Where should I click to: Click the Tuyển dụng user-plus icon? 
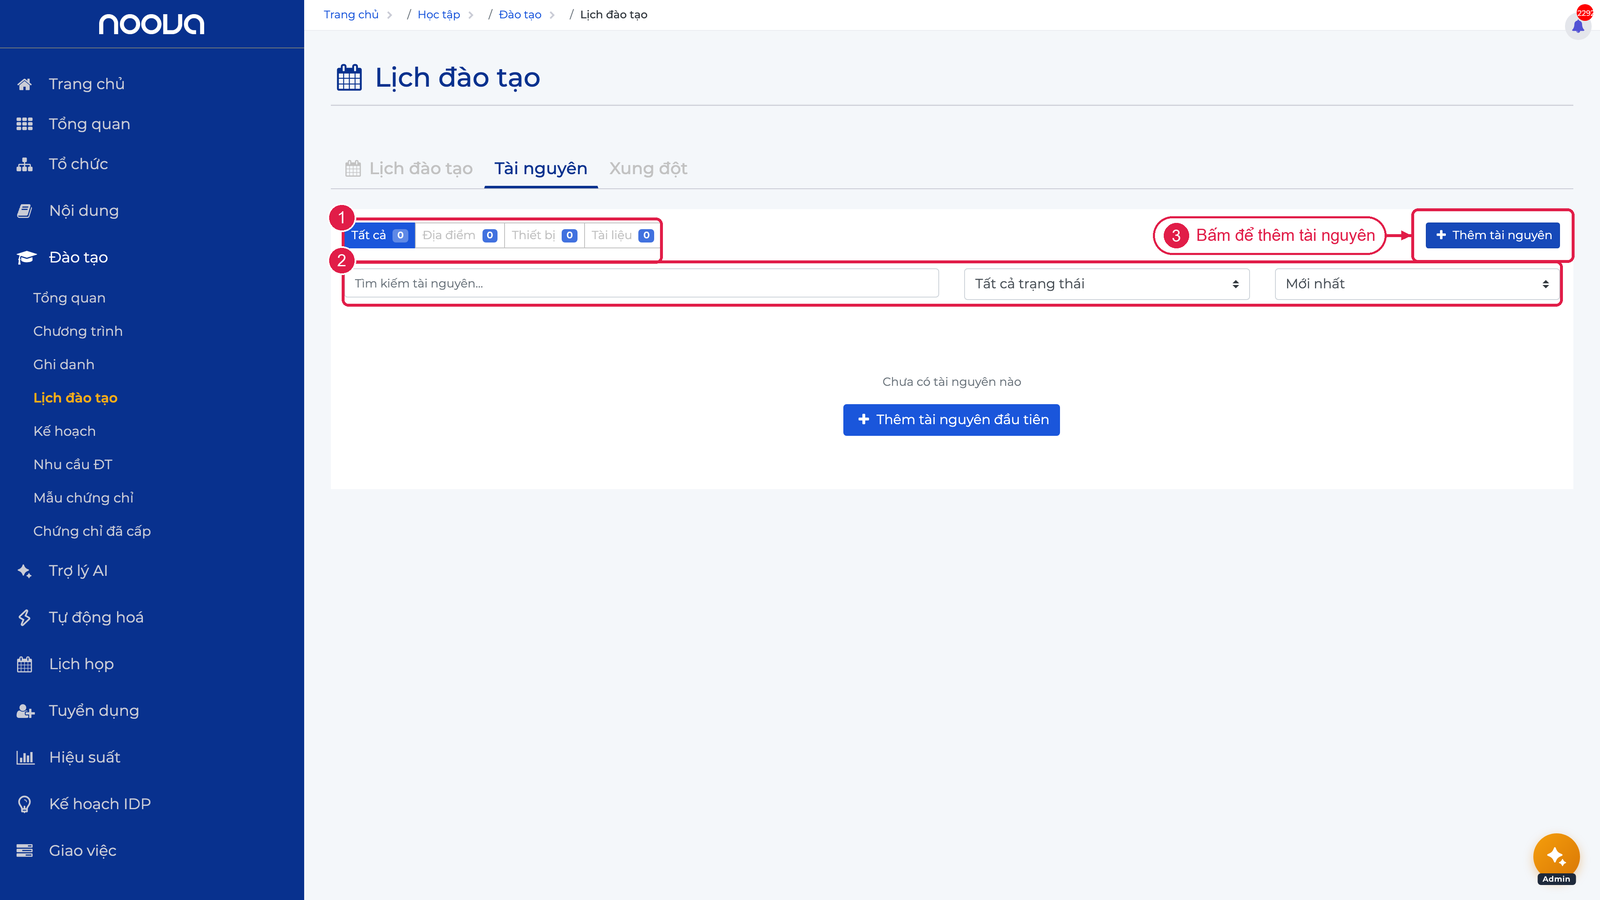point(25,711)
